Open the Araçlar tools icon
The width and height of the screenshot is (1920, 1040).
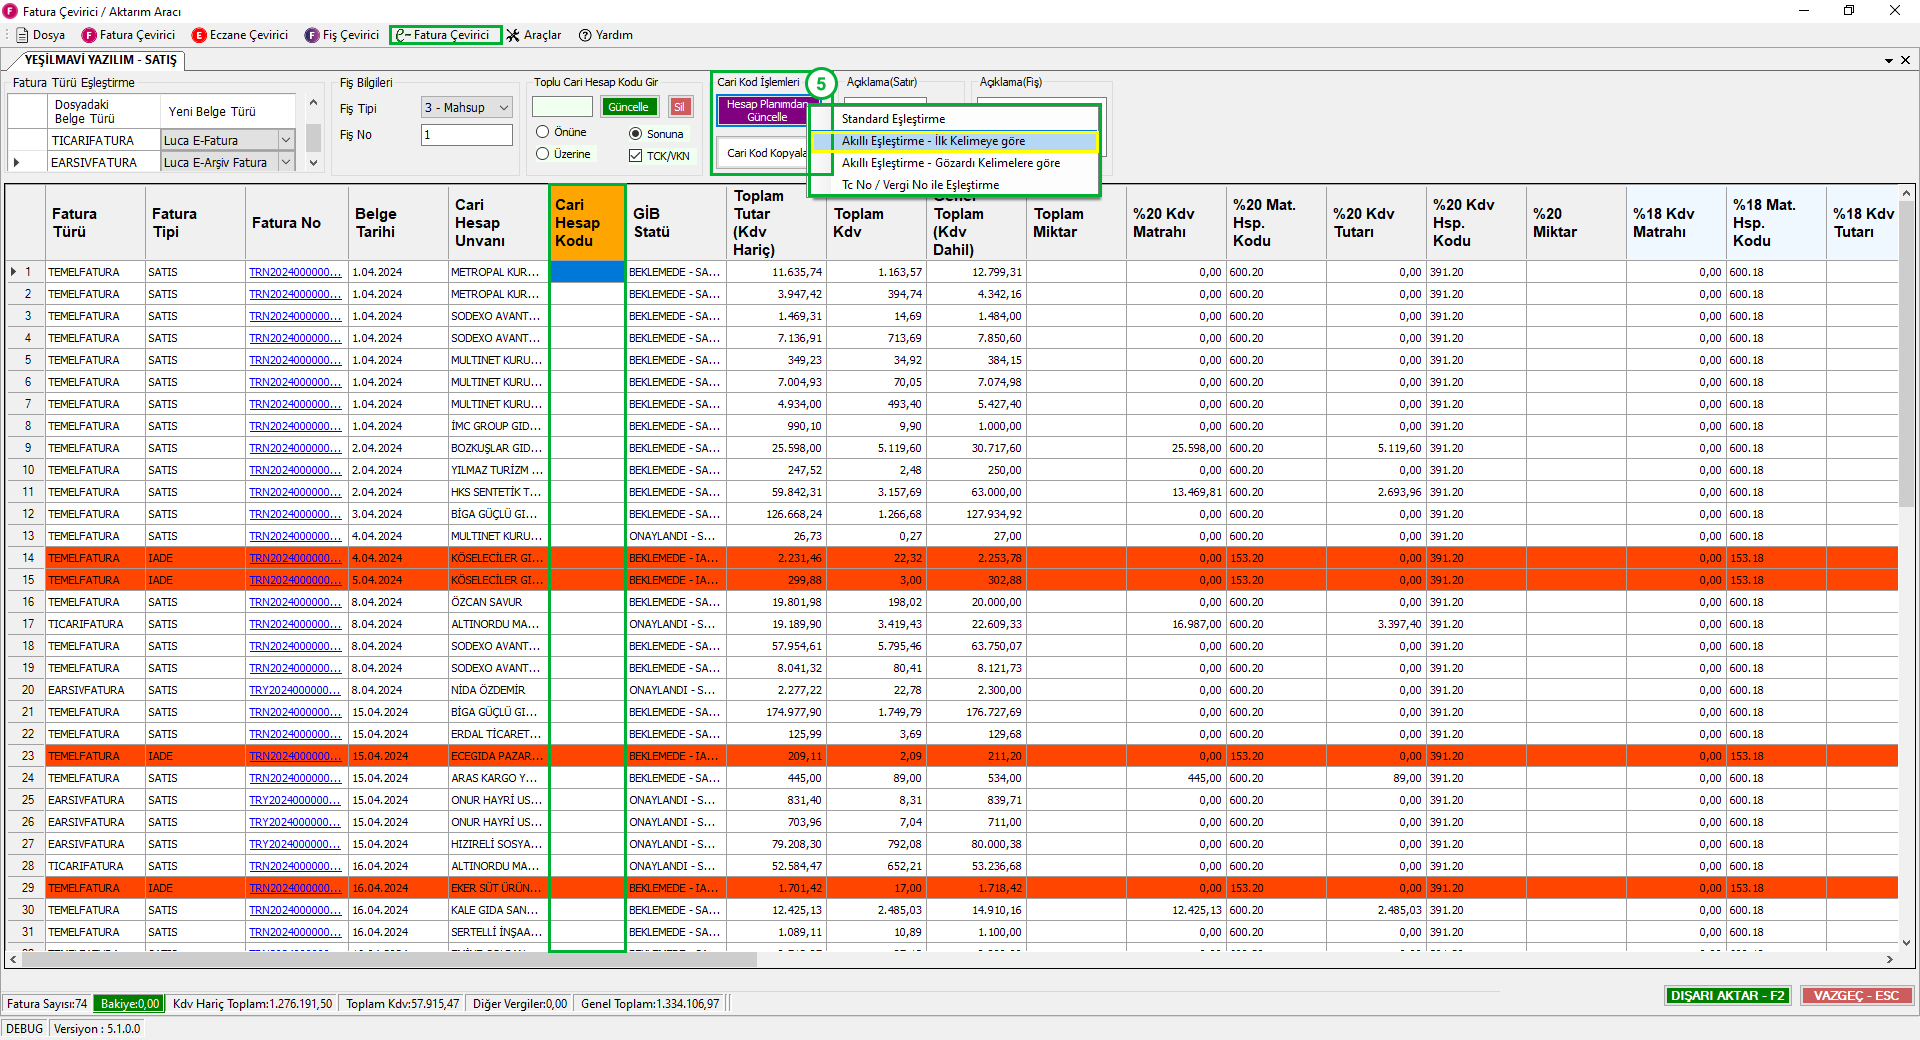(x=513, y=35)
